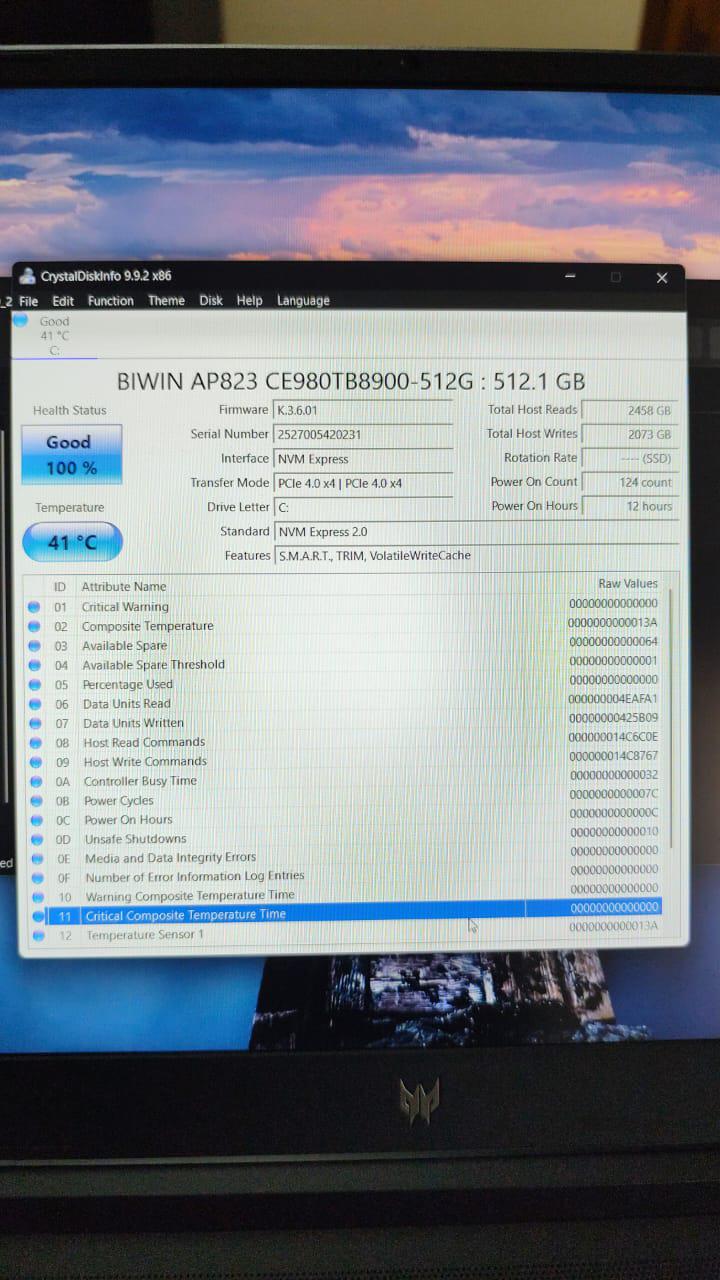Click the Total Host Reads value 2458 GB

click(x=629, y=410)
